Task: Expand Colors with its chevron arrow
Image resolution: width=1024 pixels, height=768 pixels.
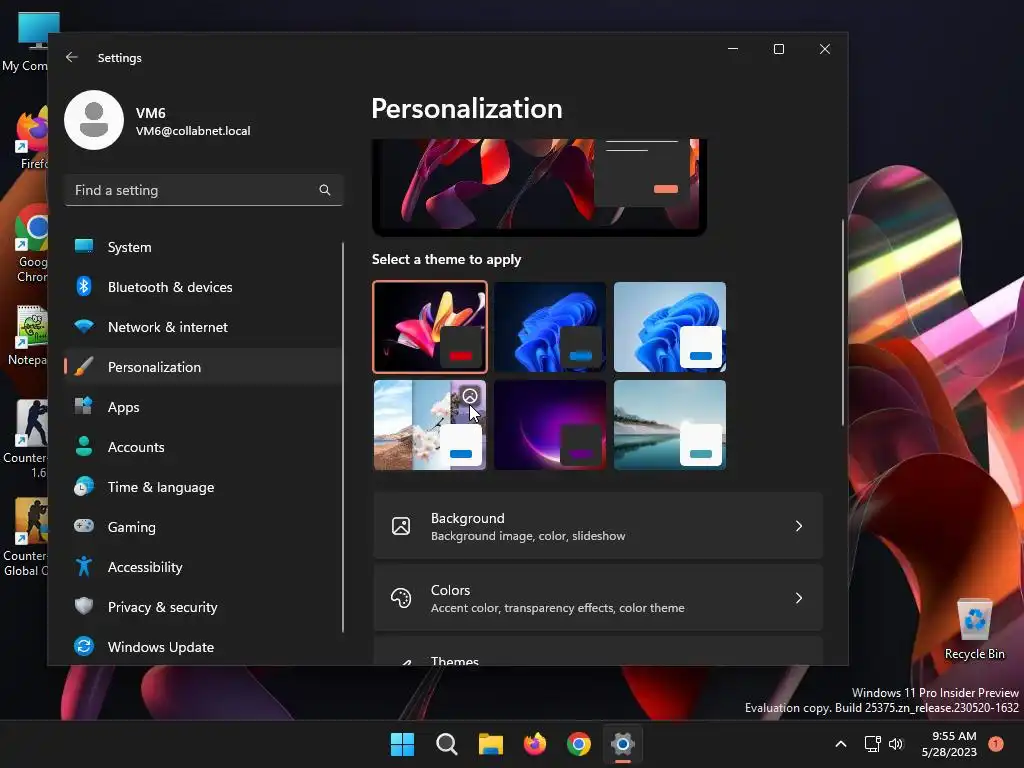Action: pos(799,598)
